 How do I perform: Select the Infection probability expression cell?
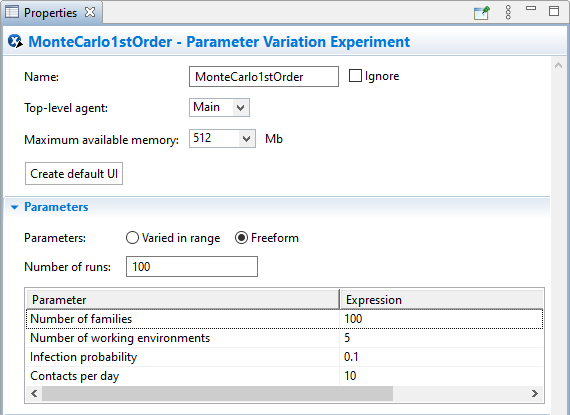442,357
